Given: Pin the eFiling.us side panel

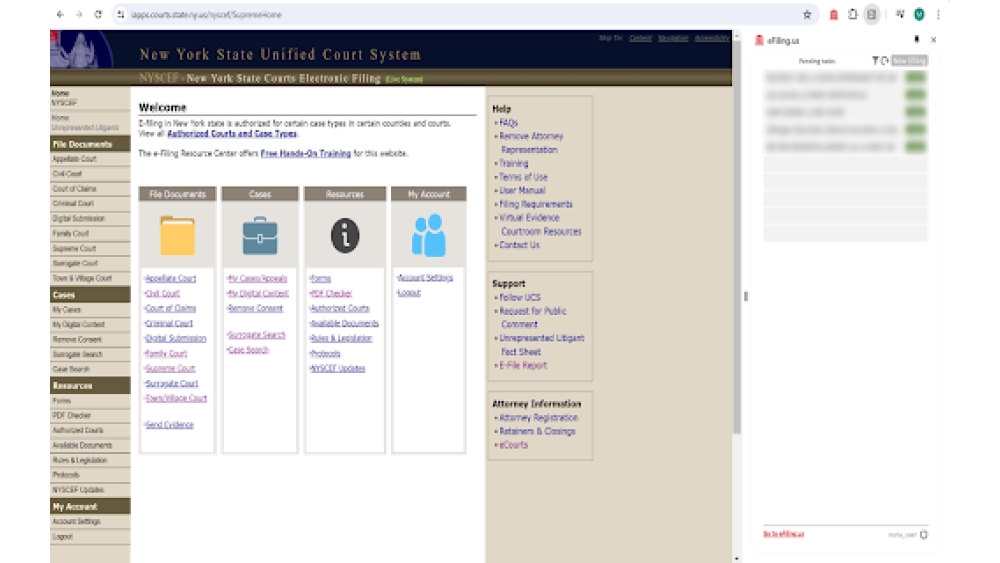Looking at the screenshot, I should click(x=916, y=40).
